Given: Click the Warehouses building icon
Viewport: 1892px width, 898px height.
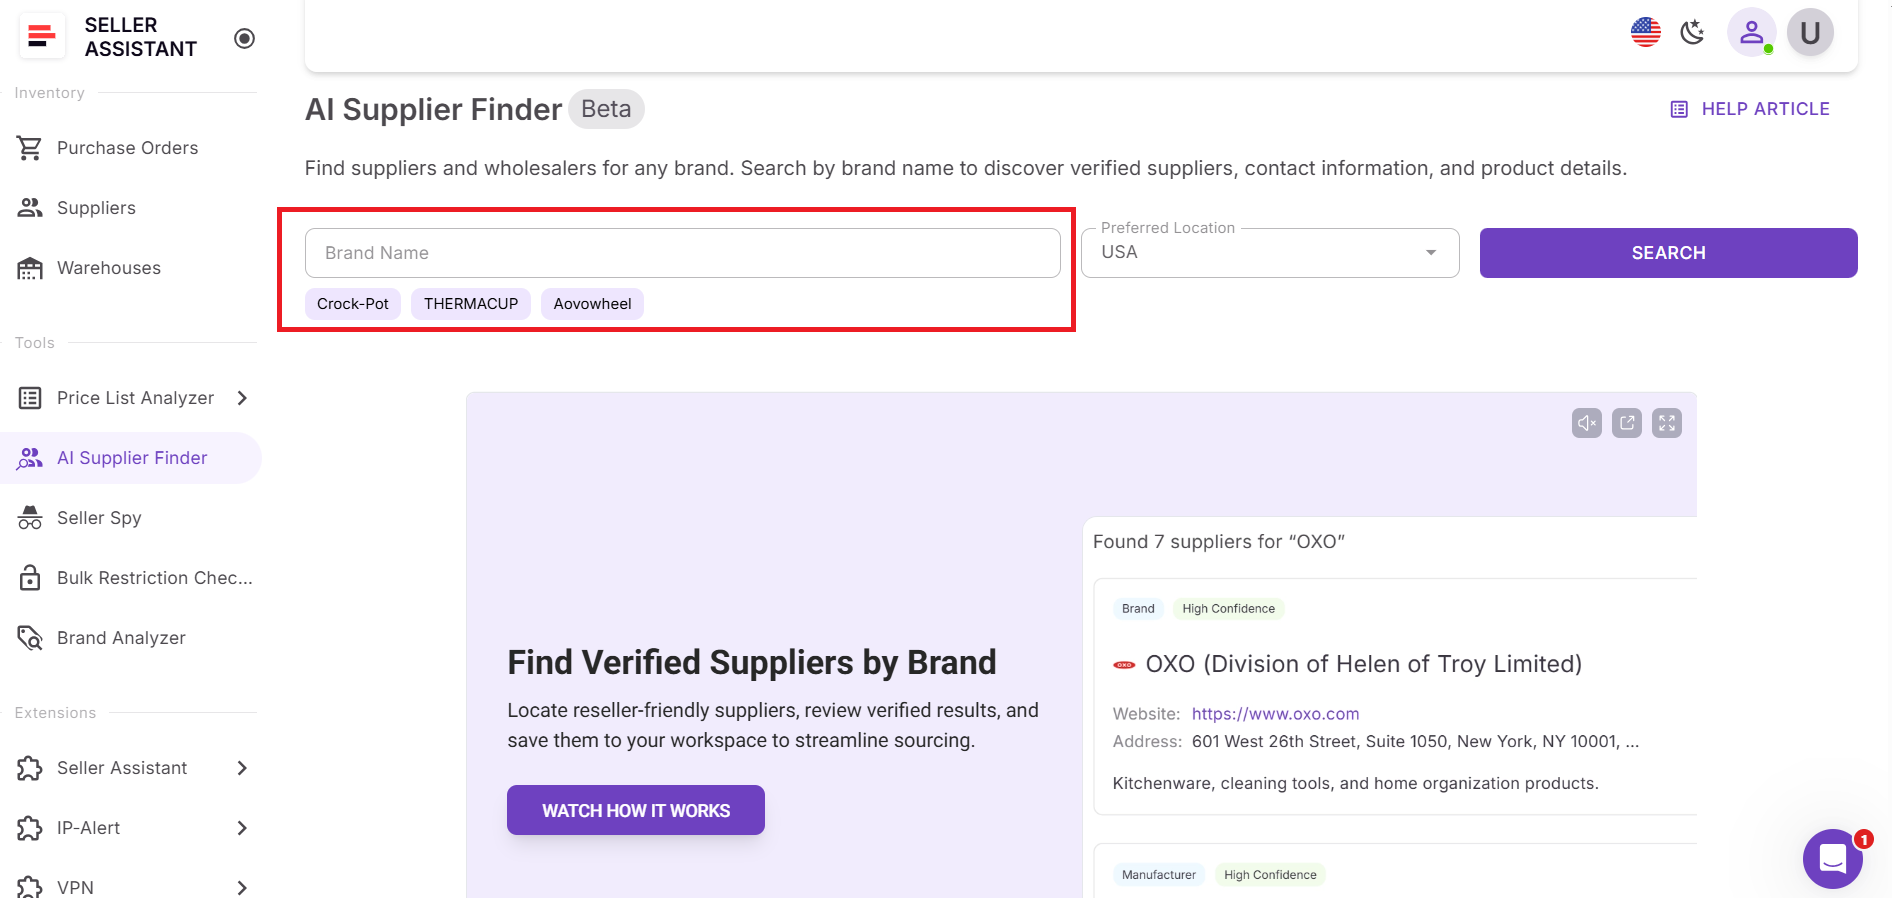Looking at the screenshot, I should point(30,267).
